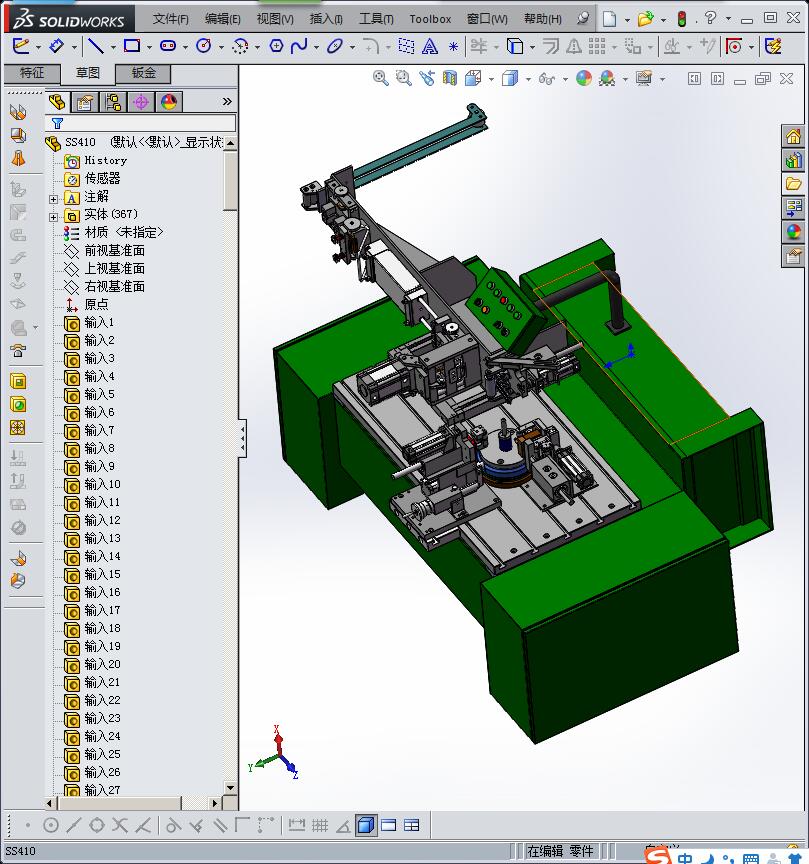
Task: Expand the 注解 annotations node
Action: click(53, 199)
